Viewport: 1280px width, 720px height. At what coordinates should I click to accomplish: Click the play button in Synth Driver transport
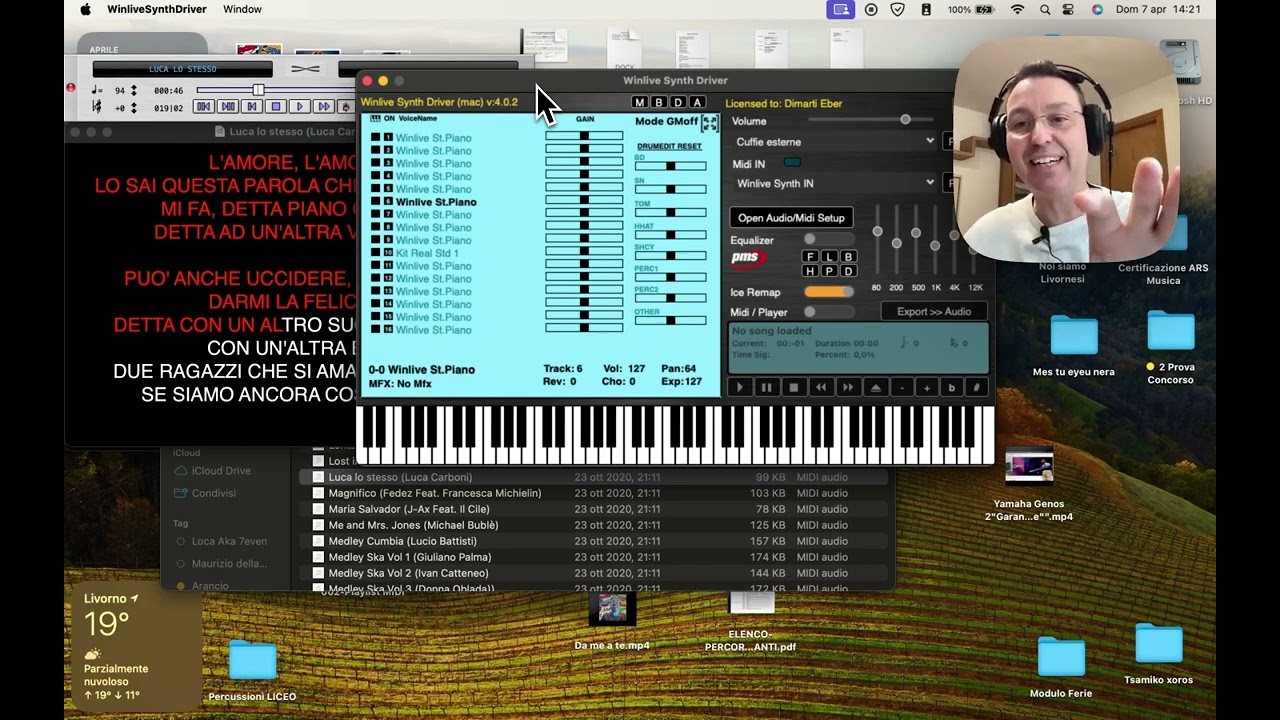pyautogui.click(x=740, y=387)
